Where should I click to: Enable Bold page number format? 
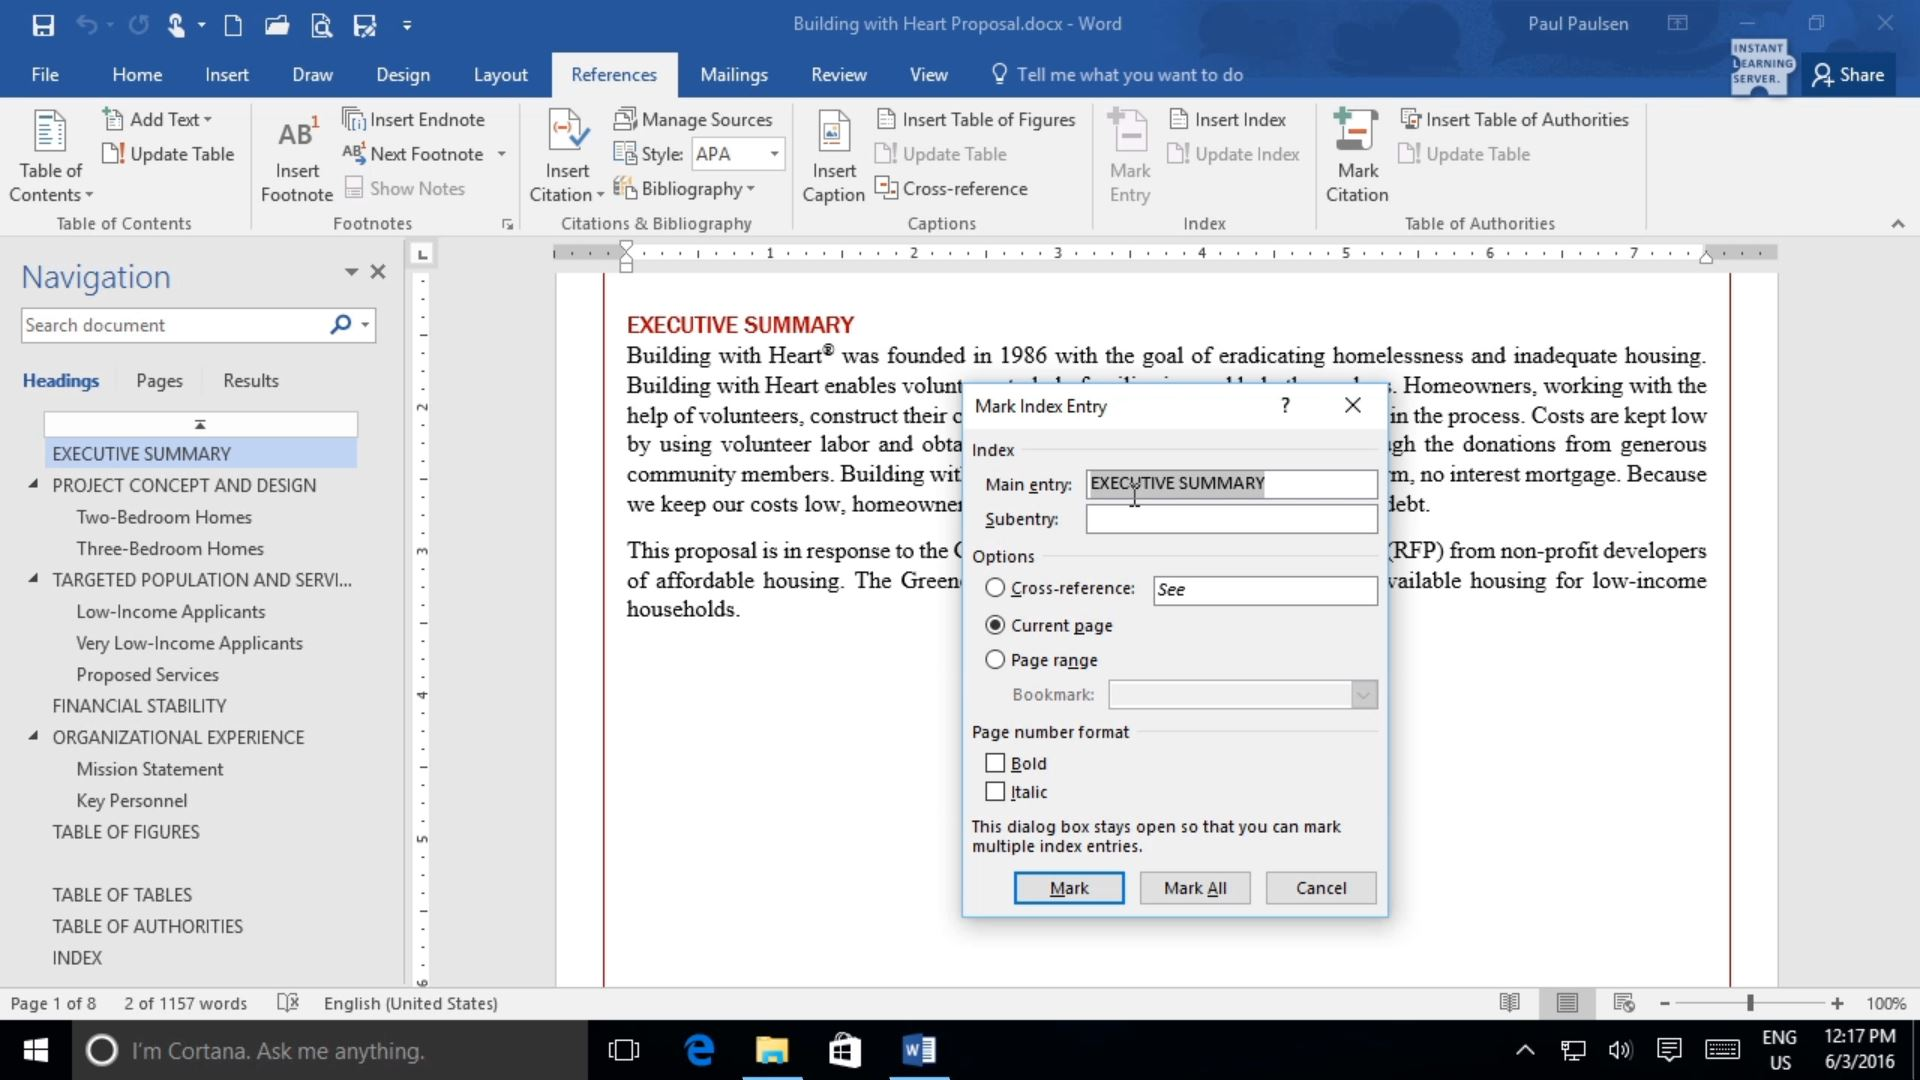coord(995,762)
